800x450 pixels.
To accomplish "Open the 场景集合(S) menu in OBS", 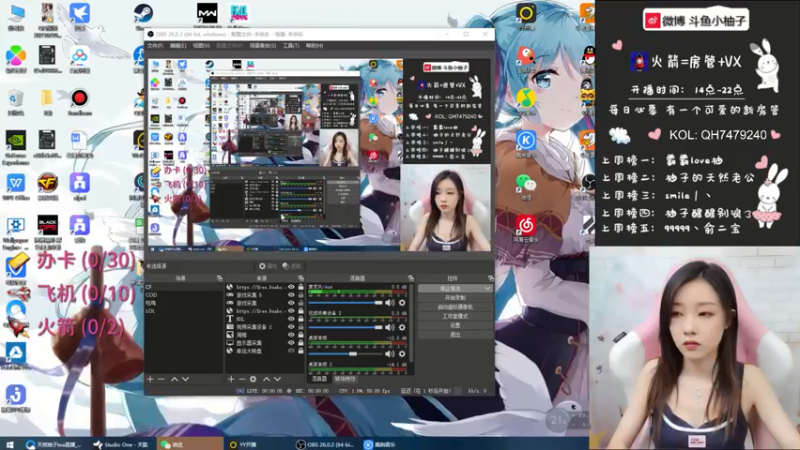I will 263,46.
